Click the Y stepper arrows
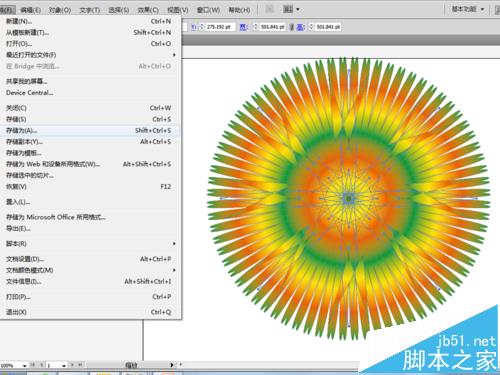 point(202,27)
